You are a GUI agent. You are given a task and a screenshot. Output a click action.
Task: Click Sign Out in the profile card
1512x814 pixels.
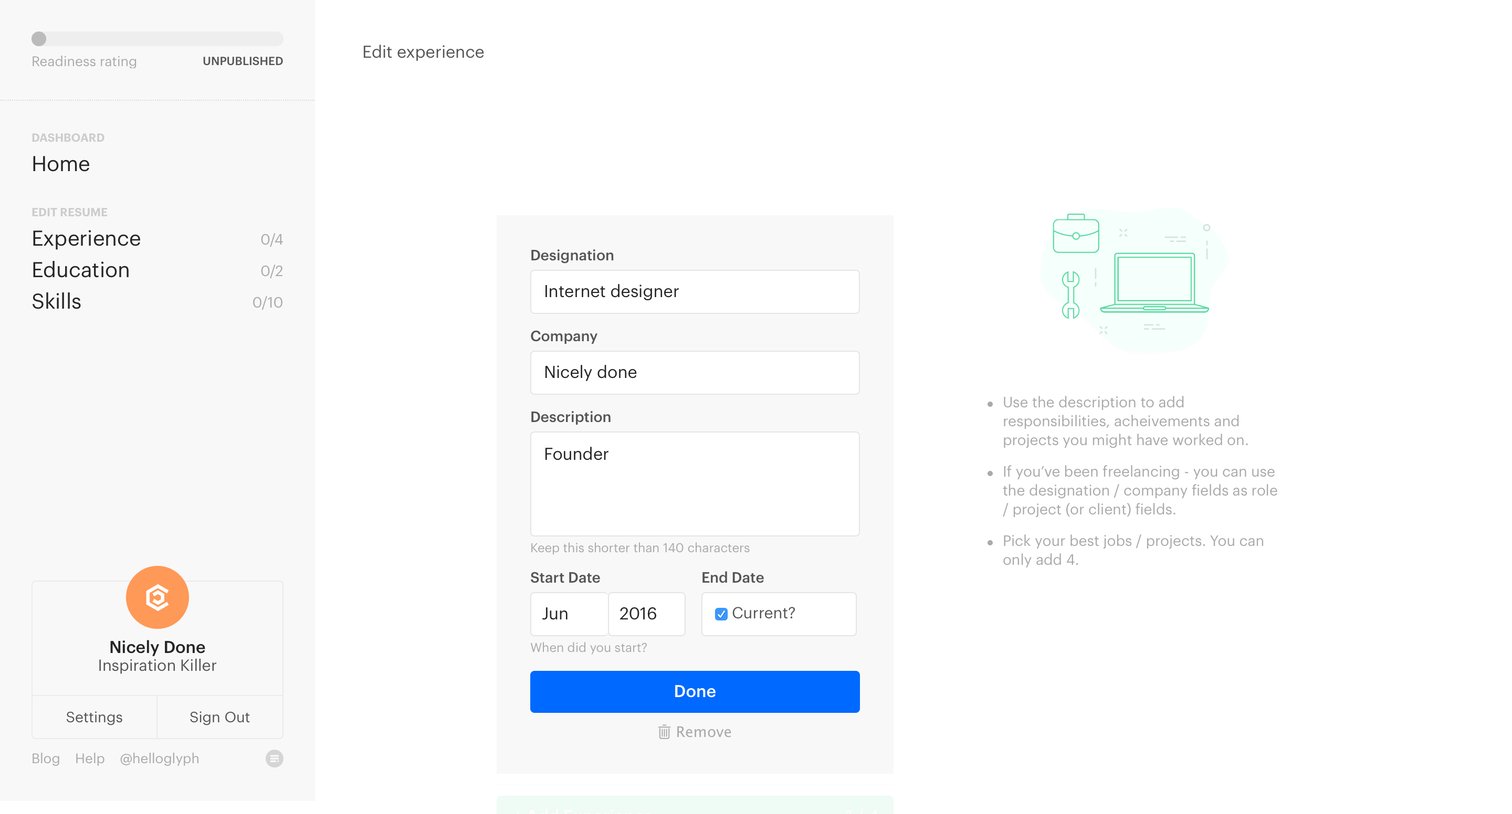coord(220,717)
